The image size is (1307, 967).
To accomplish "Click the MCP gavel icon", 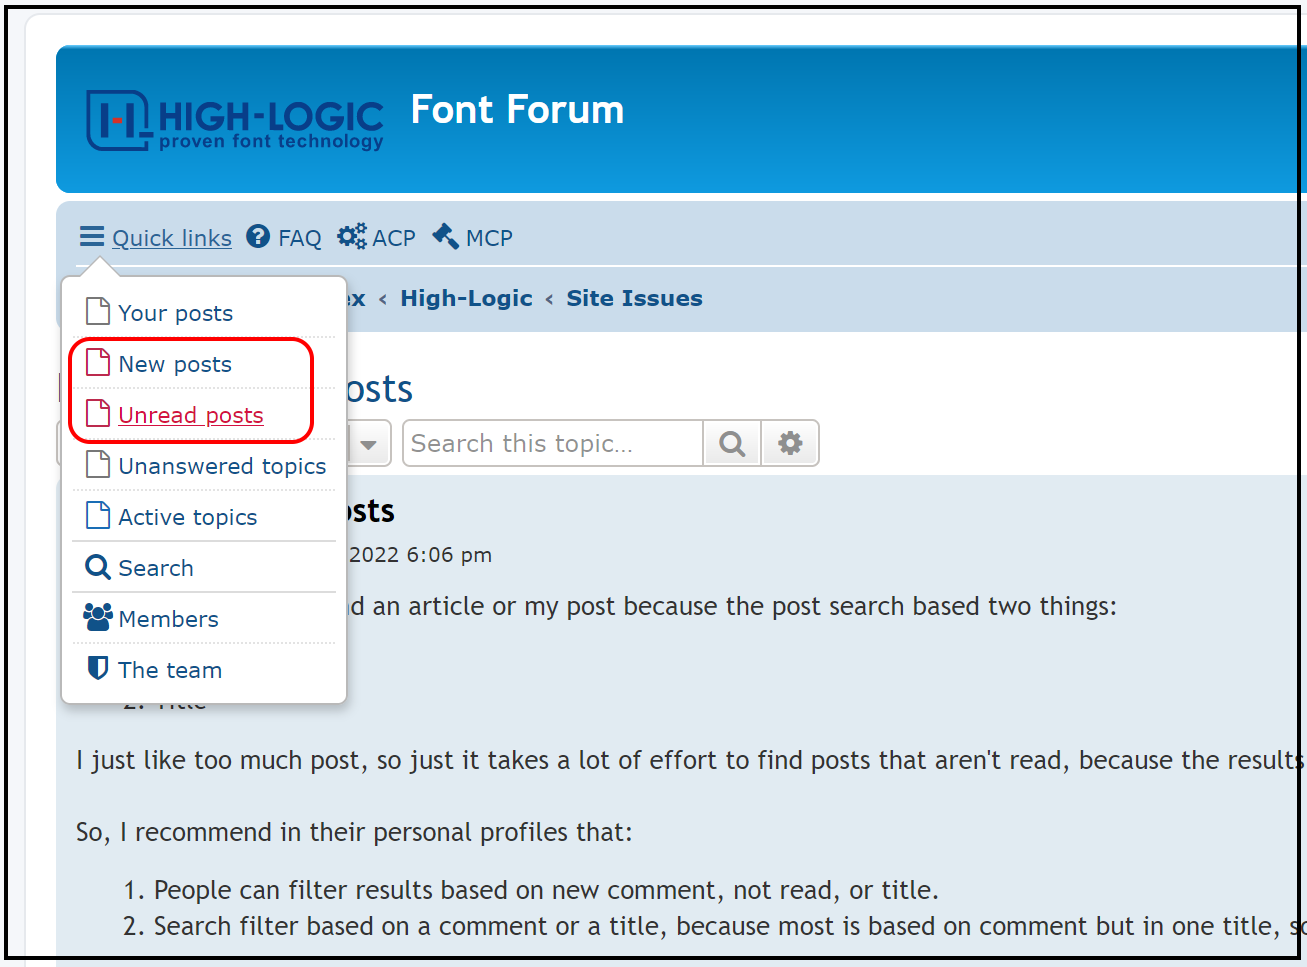I will click(x=446, y=237).
